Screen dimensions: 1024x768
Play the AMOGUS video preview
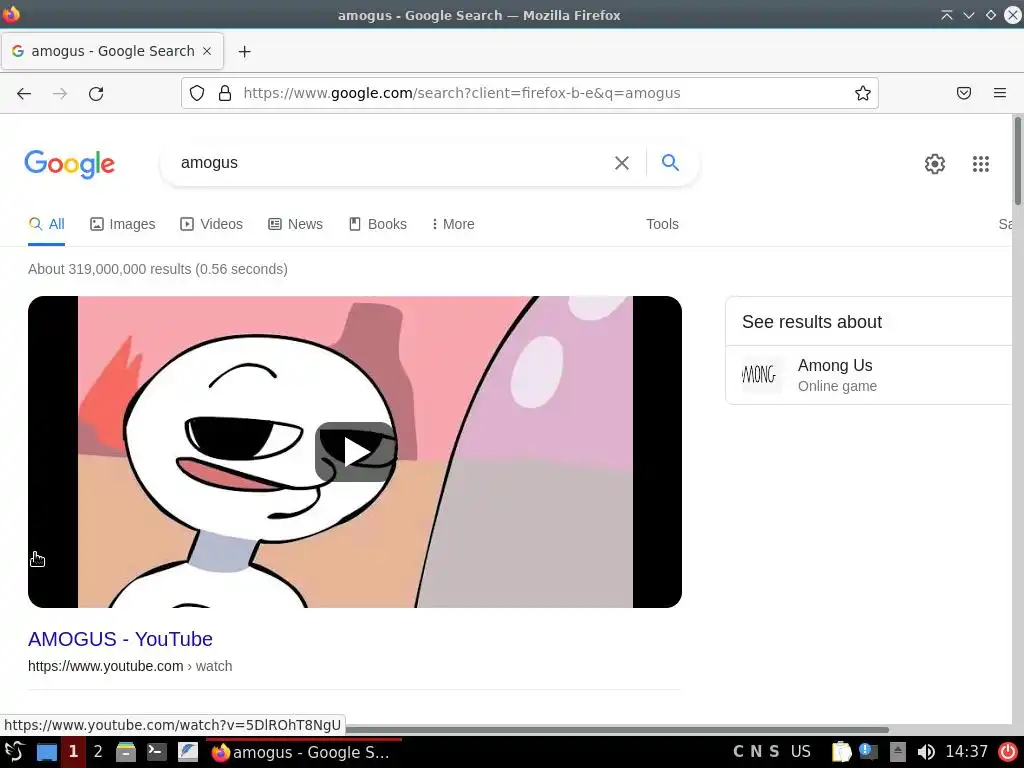(355, 452)
